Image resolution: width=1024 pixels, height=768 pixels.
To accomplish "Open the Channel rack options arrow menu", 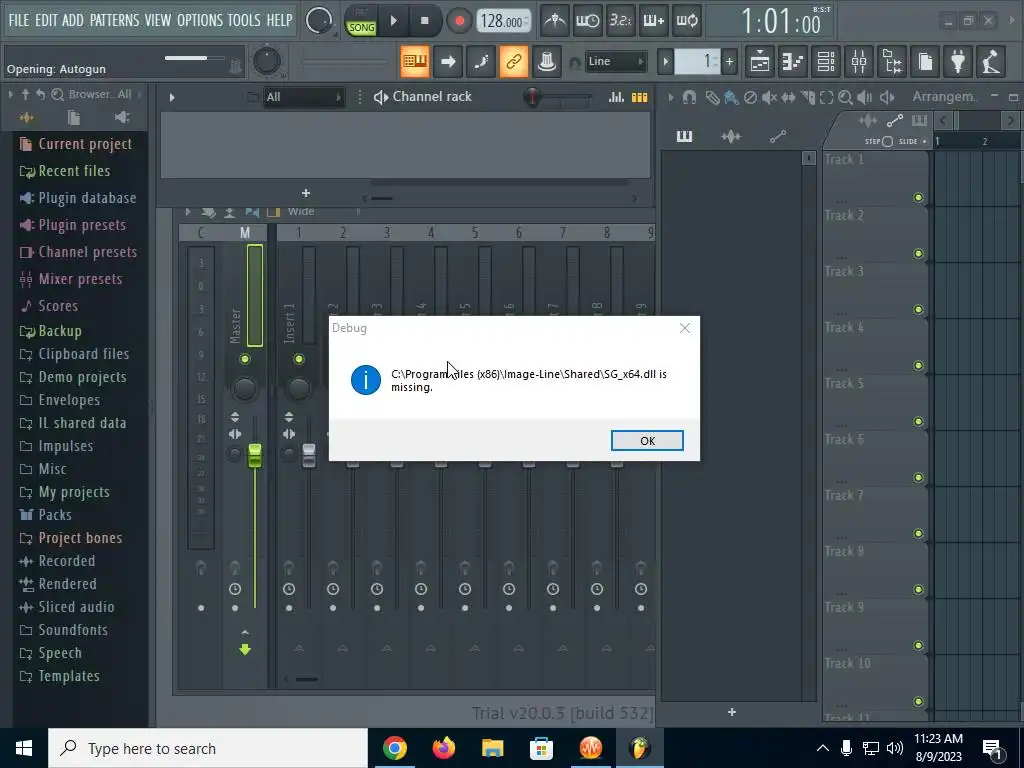I will (172, 97).
